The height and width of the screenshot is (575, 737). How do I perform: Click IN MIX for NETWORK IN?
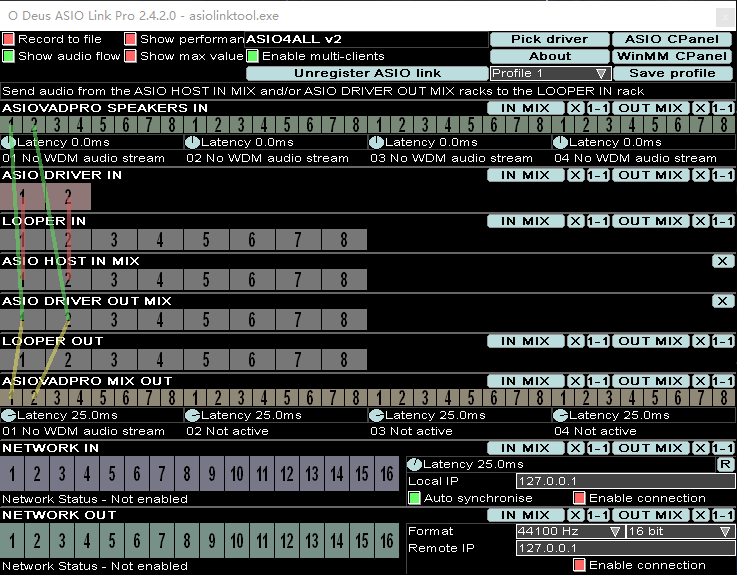pyautogui.click(x=525, y=449)
